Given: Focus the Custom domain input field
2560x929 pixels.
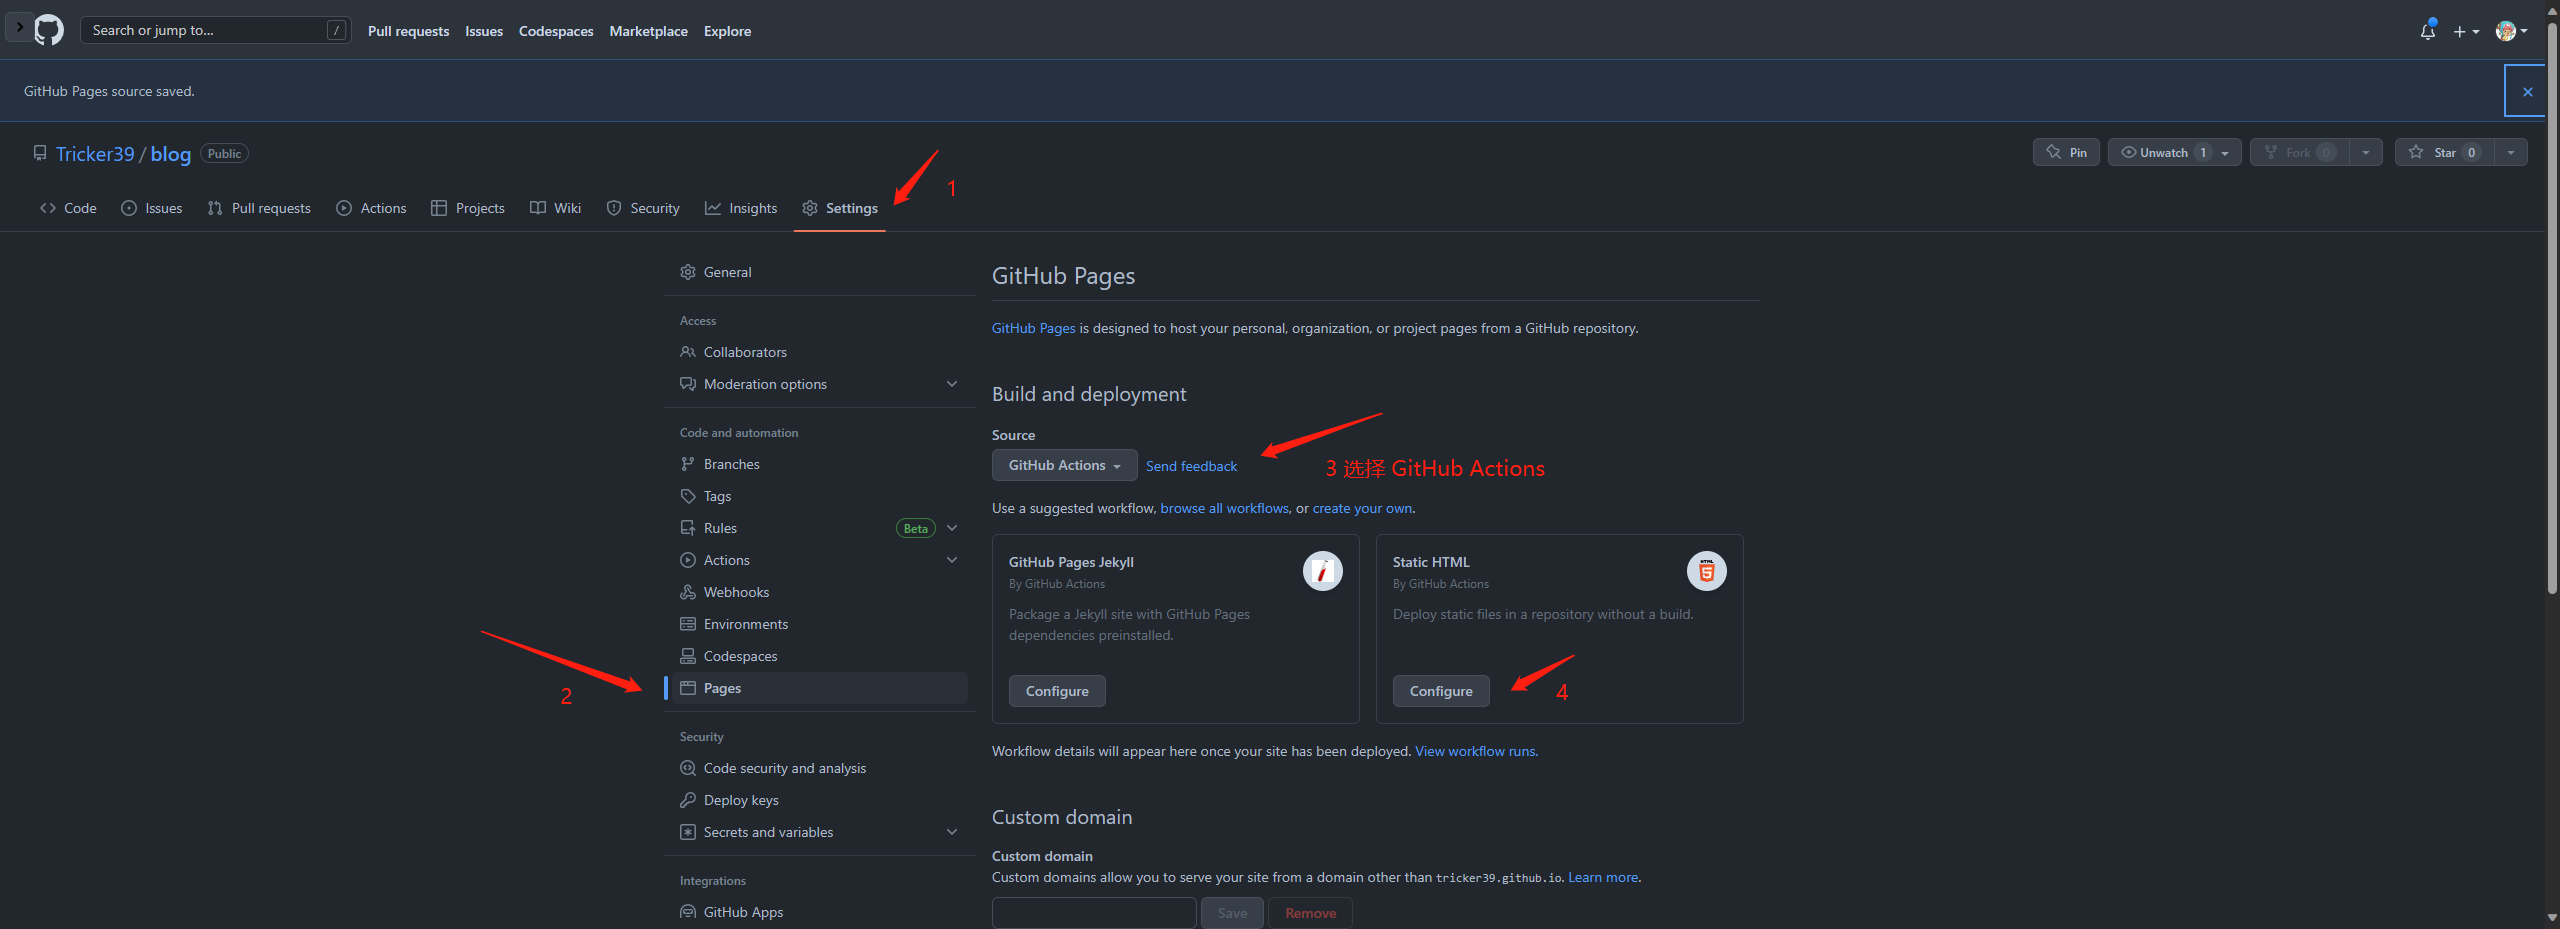Looking at the screenshot, I should (1094, 913).
